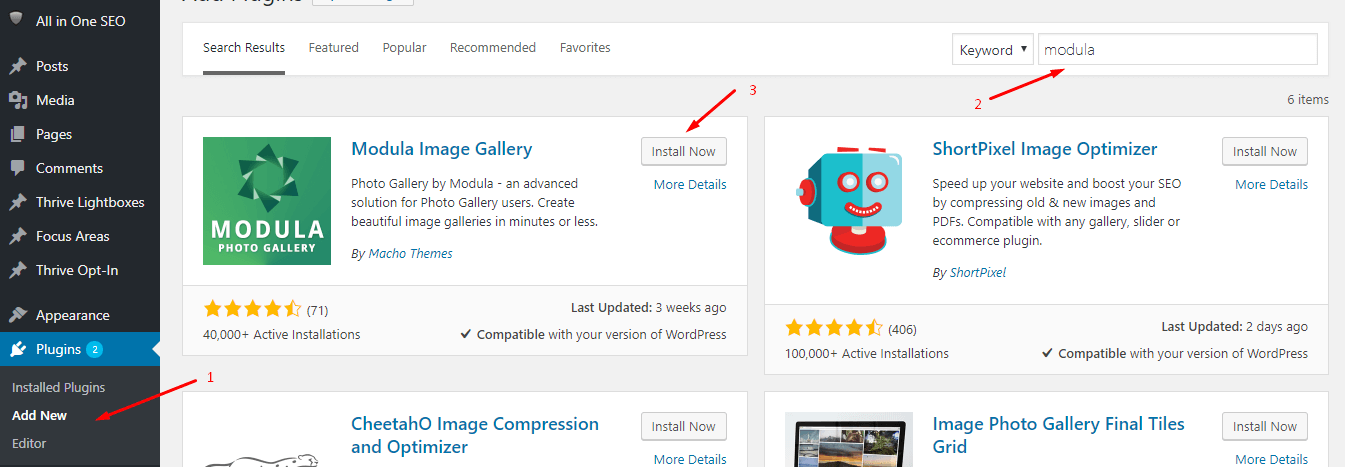Open CheetahO Image Compression and Optimizer title

tap(475, 435)
